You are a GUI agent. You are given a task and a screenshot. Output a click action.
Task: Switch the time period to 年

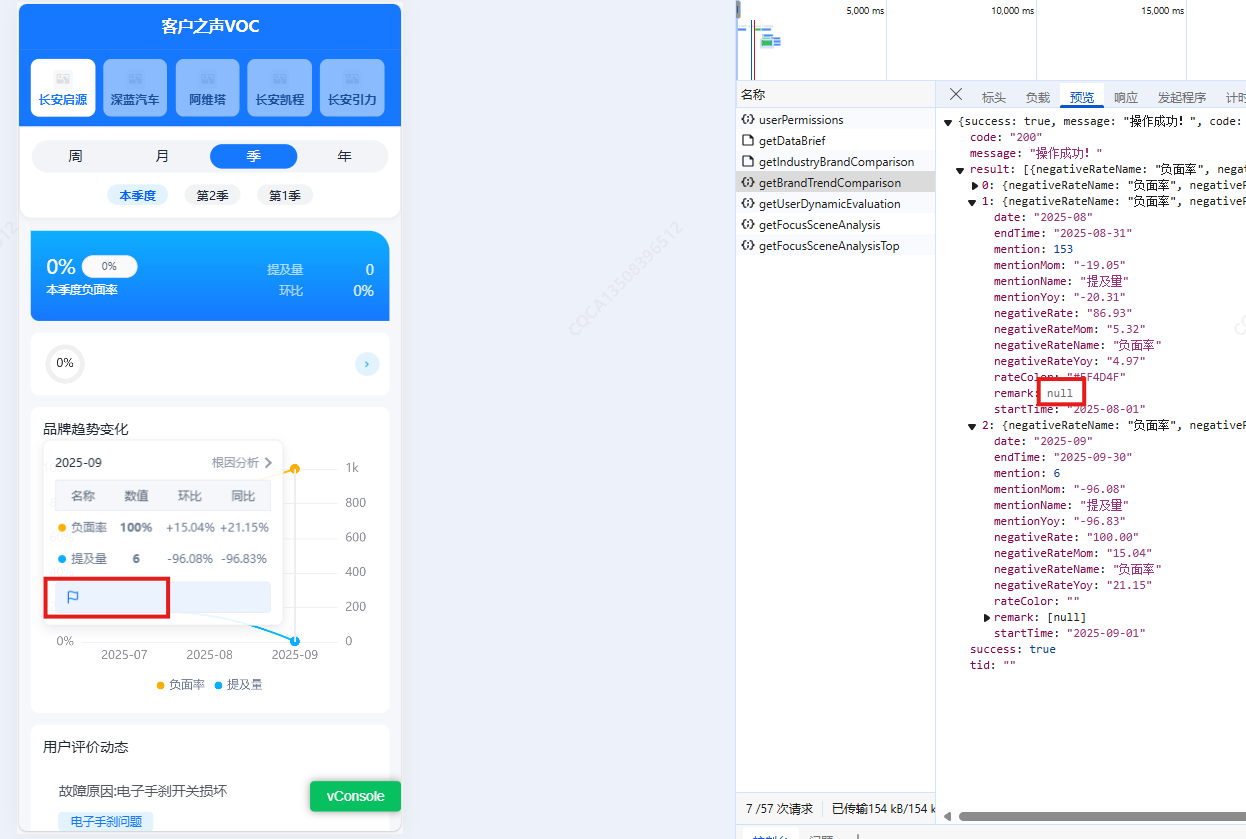(344, 157)
